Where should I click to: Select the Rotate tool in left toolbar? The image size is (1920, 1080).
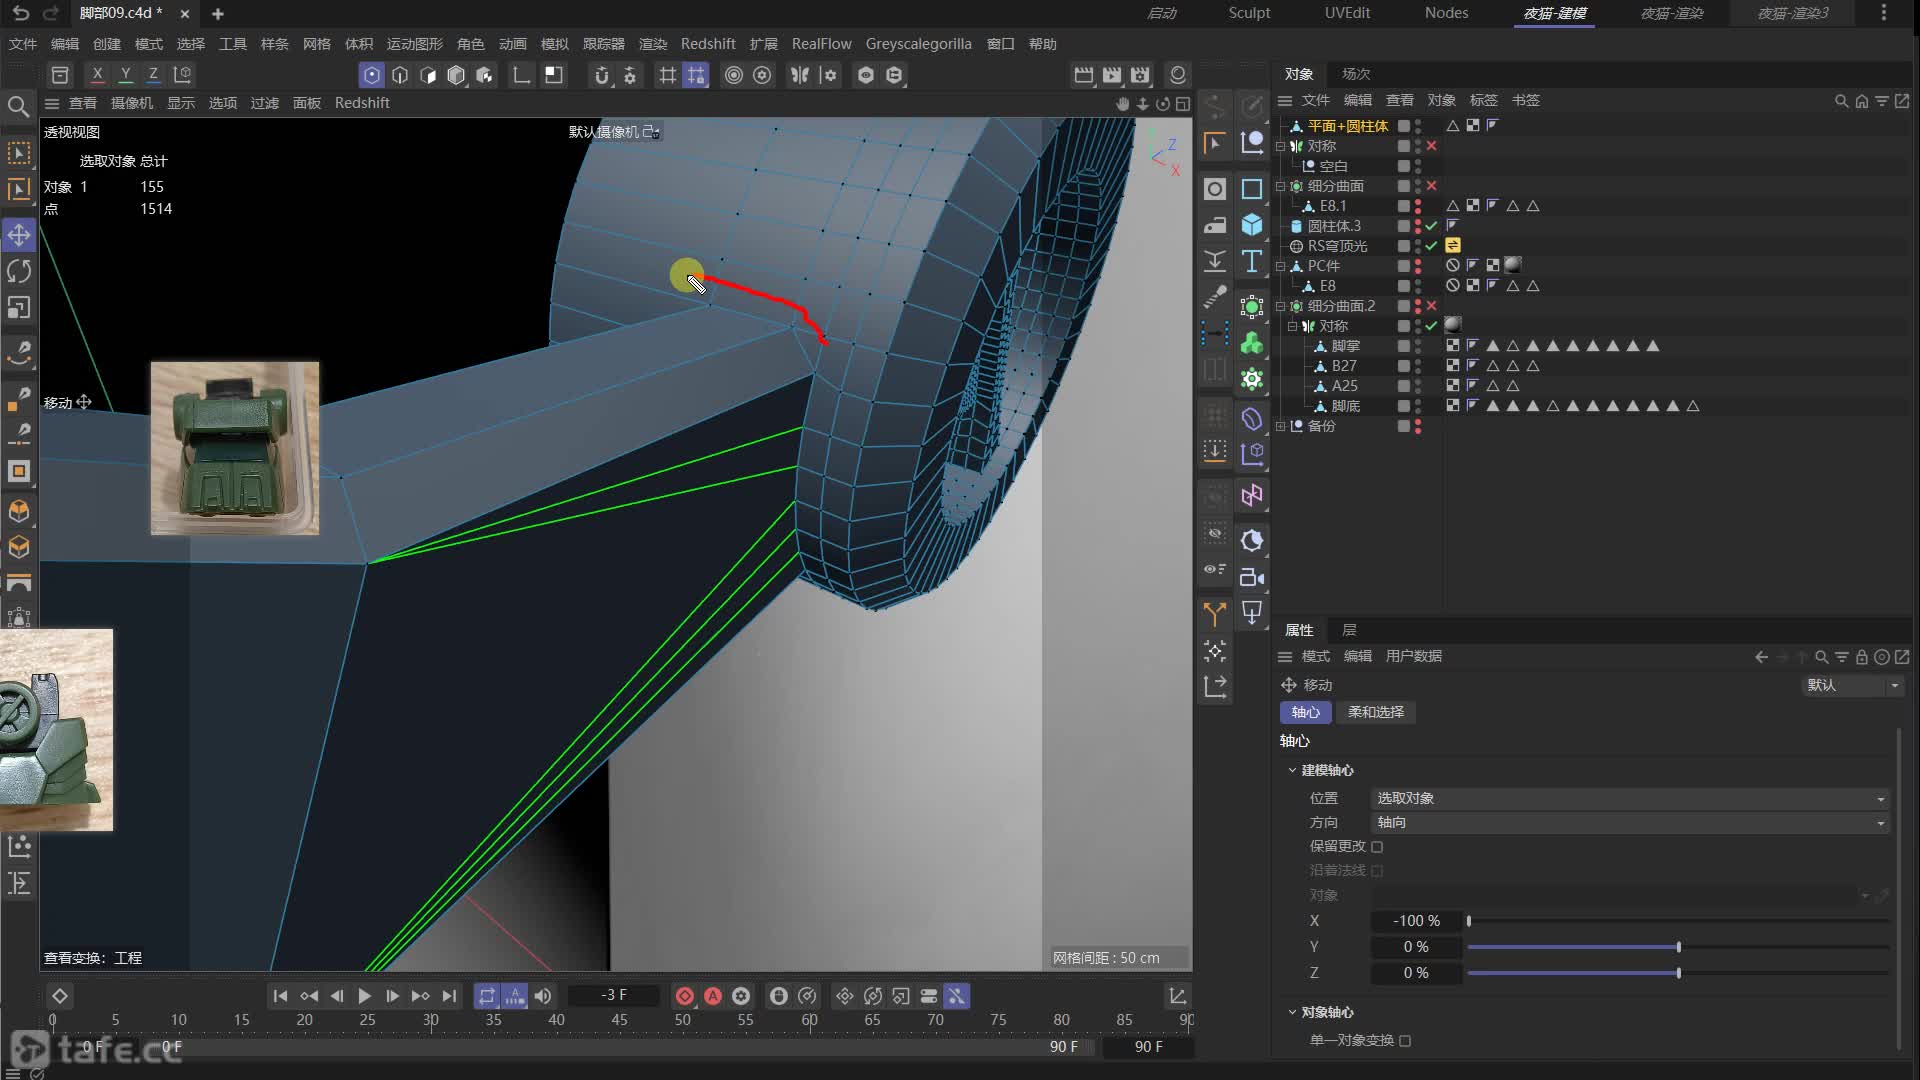[x=19, y=271]
